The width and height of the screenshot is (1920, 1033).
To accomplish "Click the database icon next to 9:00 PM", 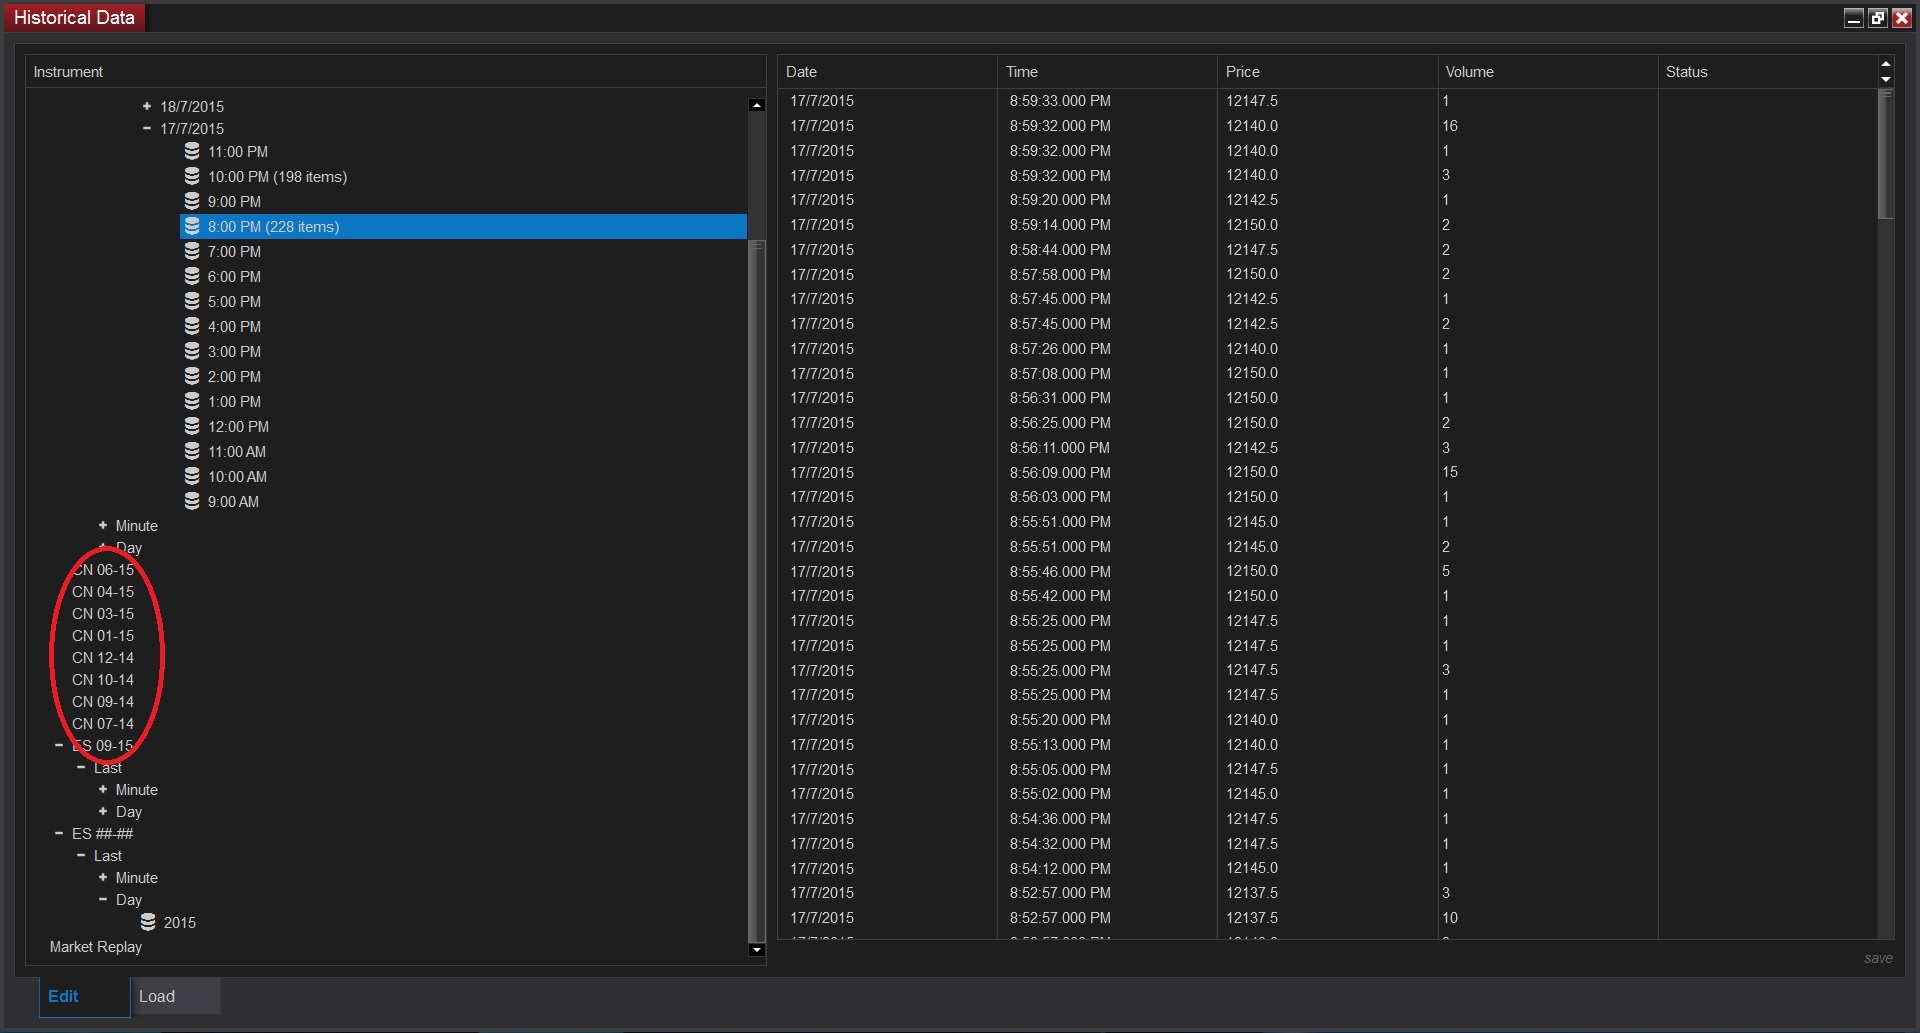I will [x=192, y=201].
